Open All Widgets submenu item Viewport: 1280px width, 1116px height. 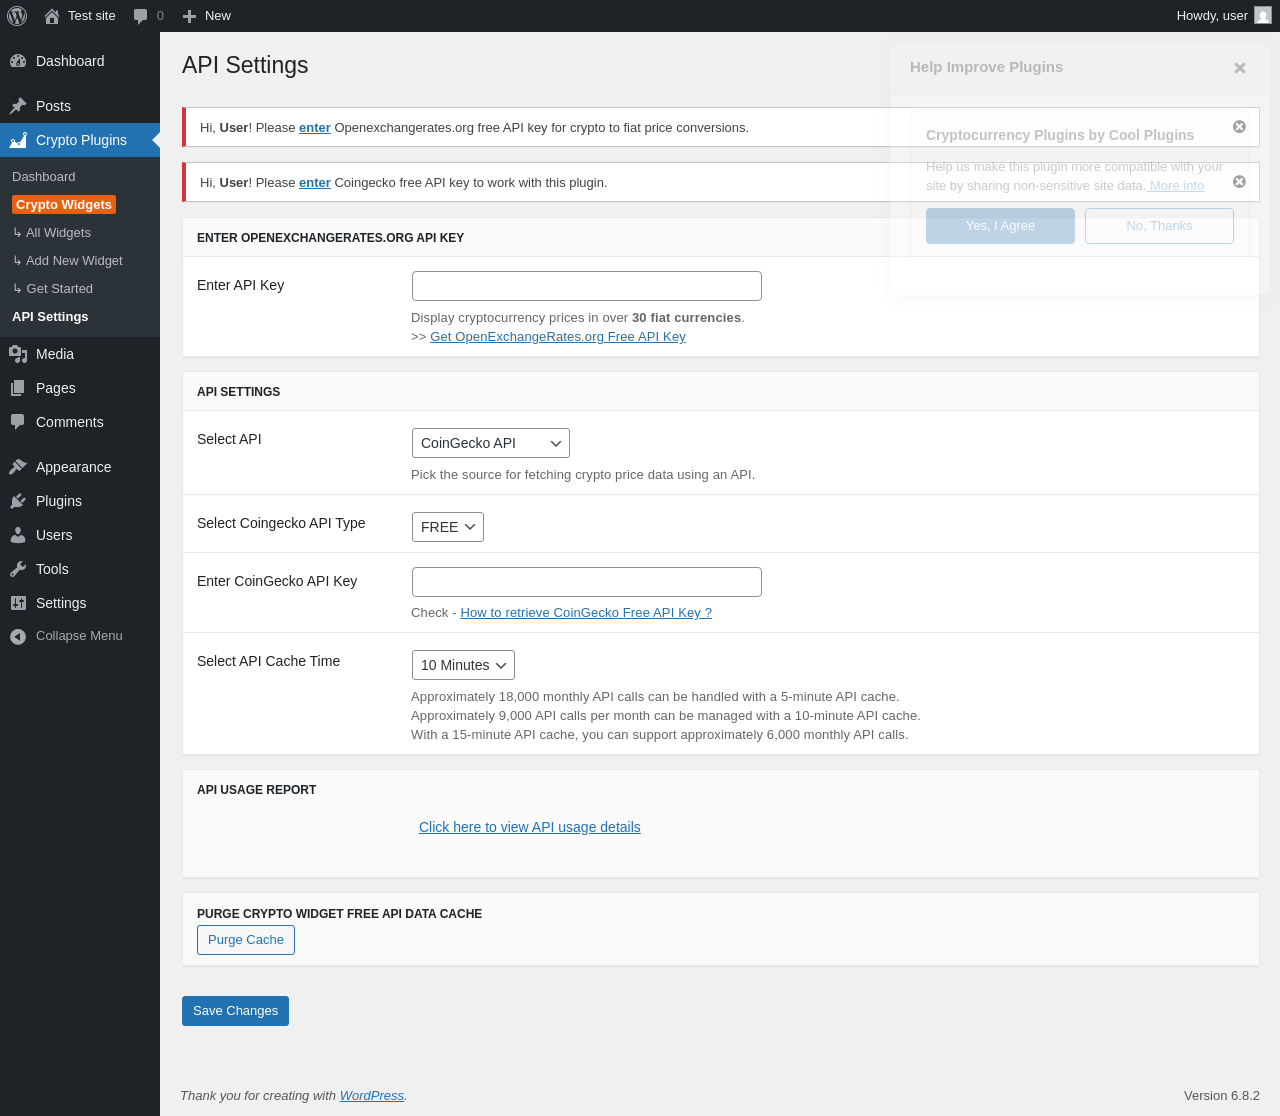tap(58, 233)
